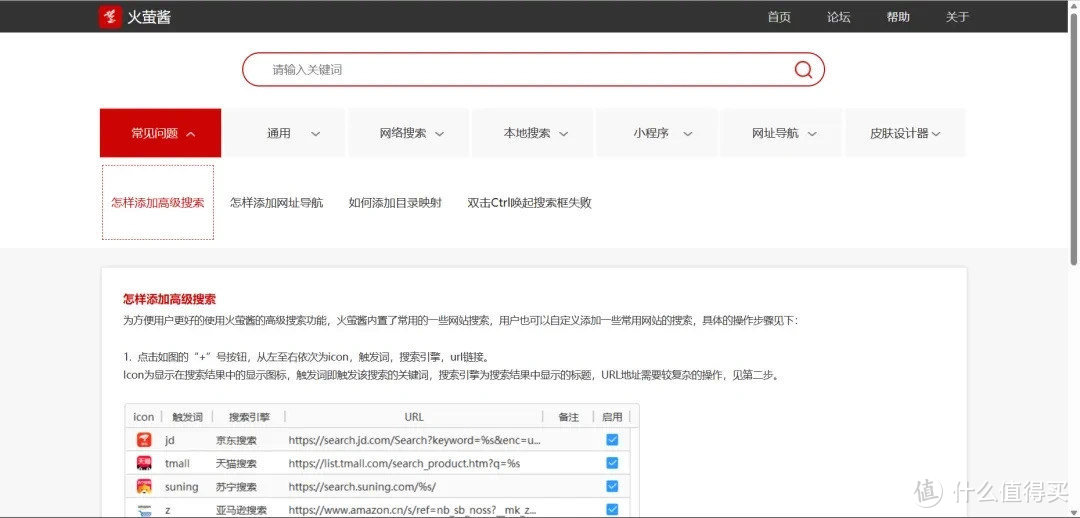Screen dimensions: 1080x518
Task: Click the 备注 column header
Action: point(568,417)
